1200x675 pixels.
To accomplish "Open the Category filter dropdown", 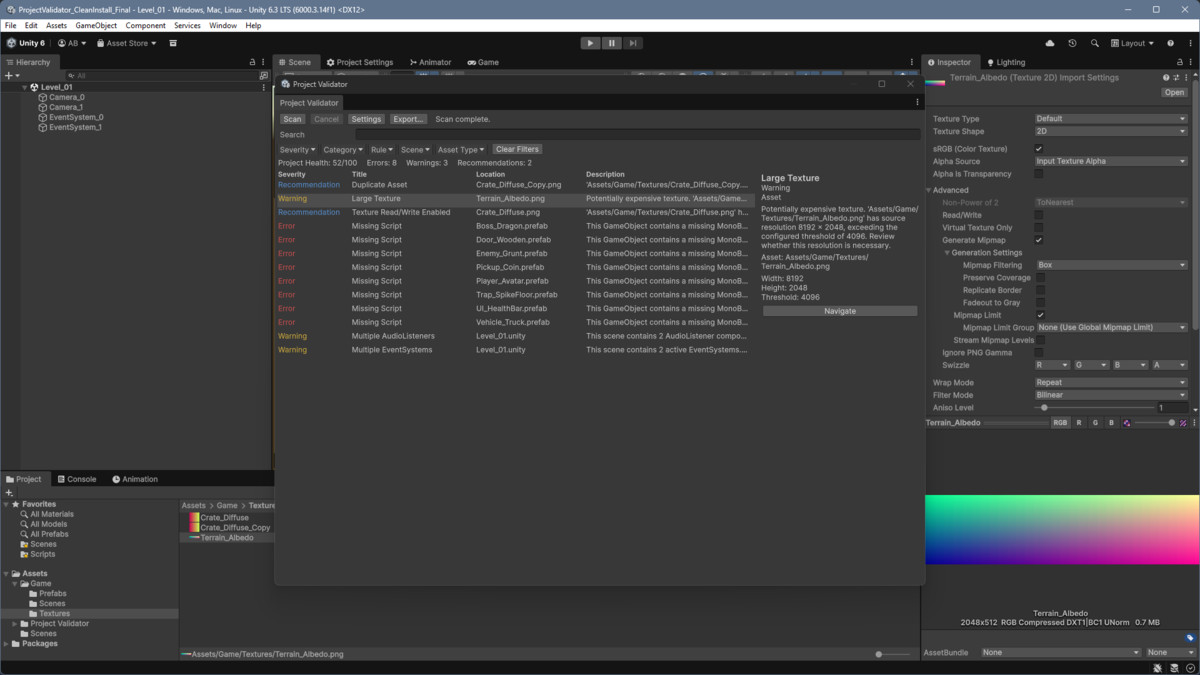I will pos(343,149).
